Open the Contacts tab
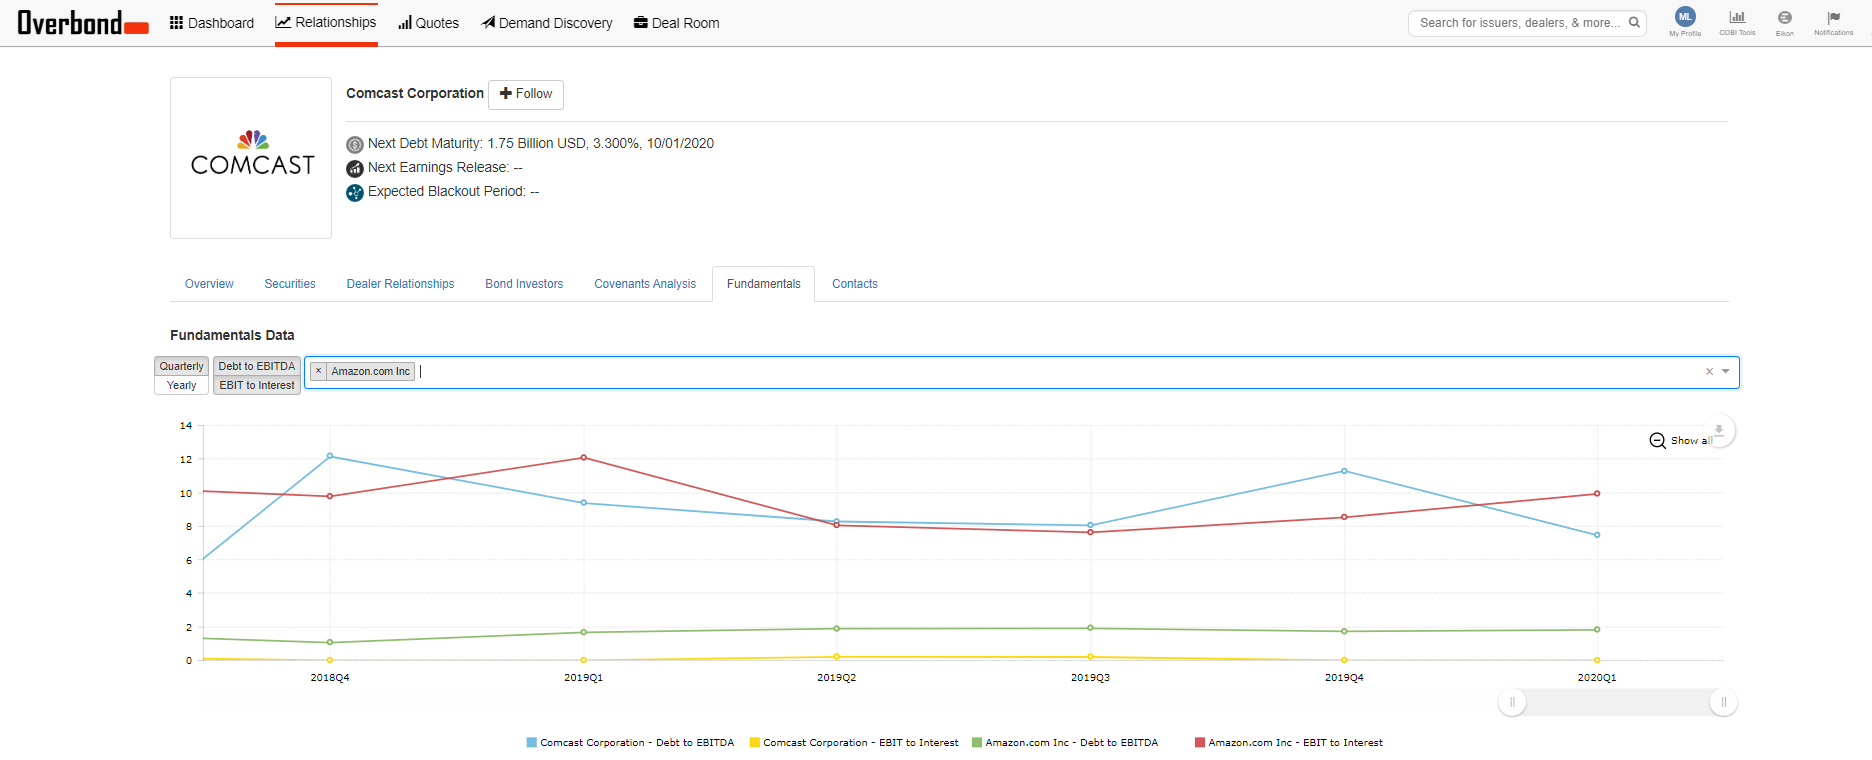This screenshot has height=760, width=1872. click(x=855, y=284)
